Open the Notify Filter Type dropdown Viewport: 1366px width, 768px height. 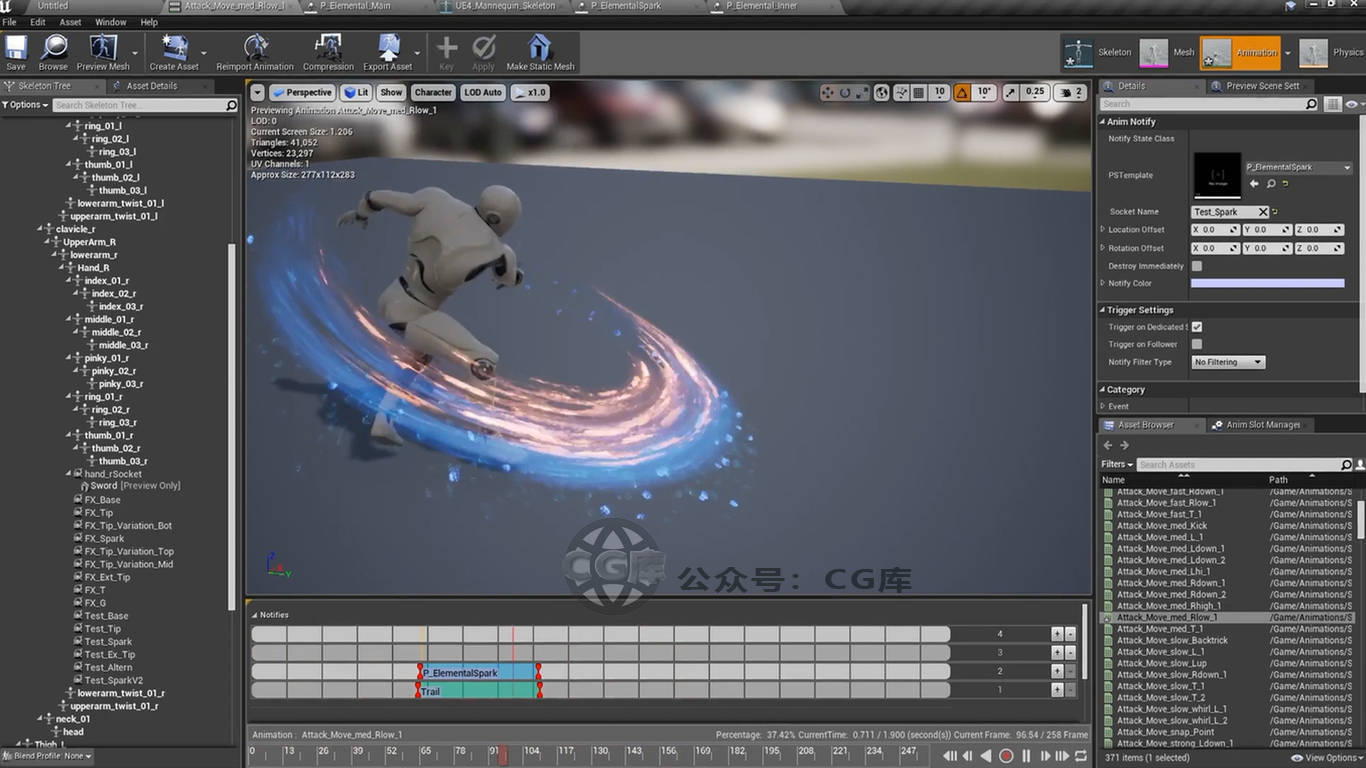(1229, 362)
